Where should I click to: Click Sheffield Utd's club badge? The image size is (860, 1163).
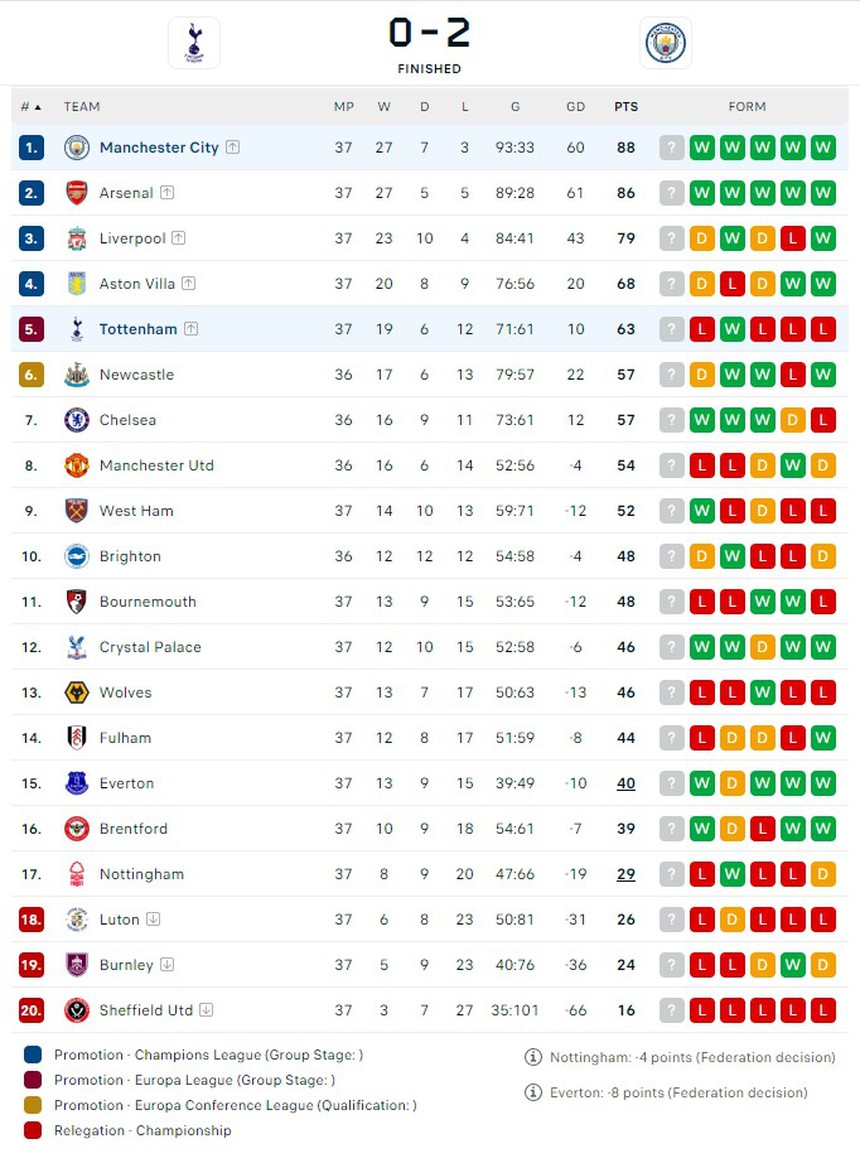point(78,1010)
